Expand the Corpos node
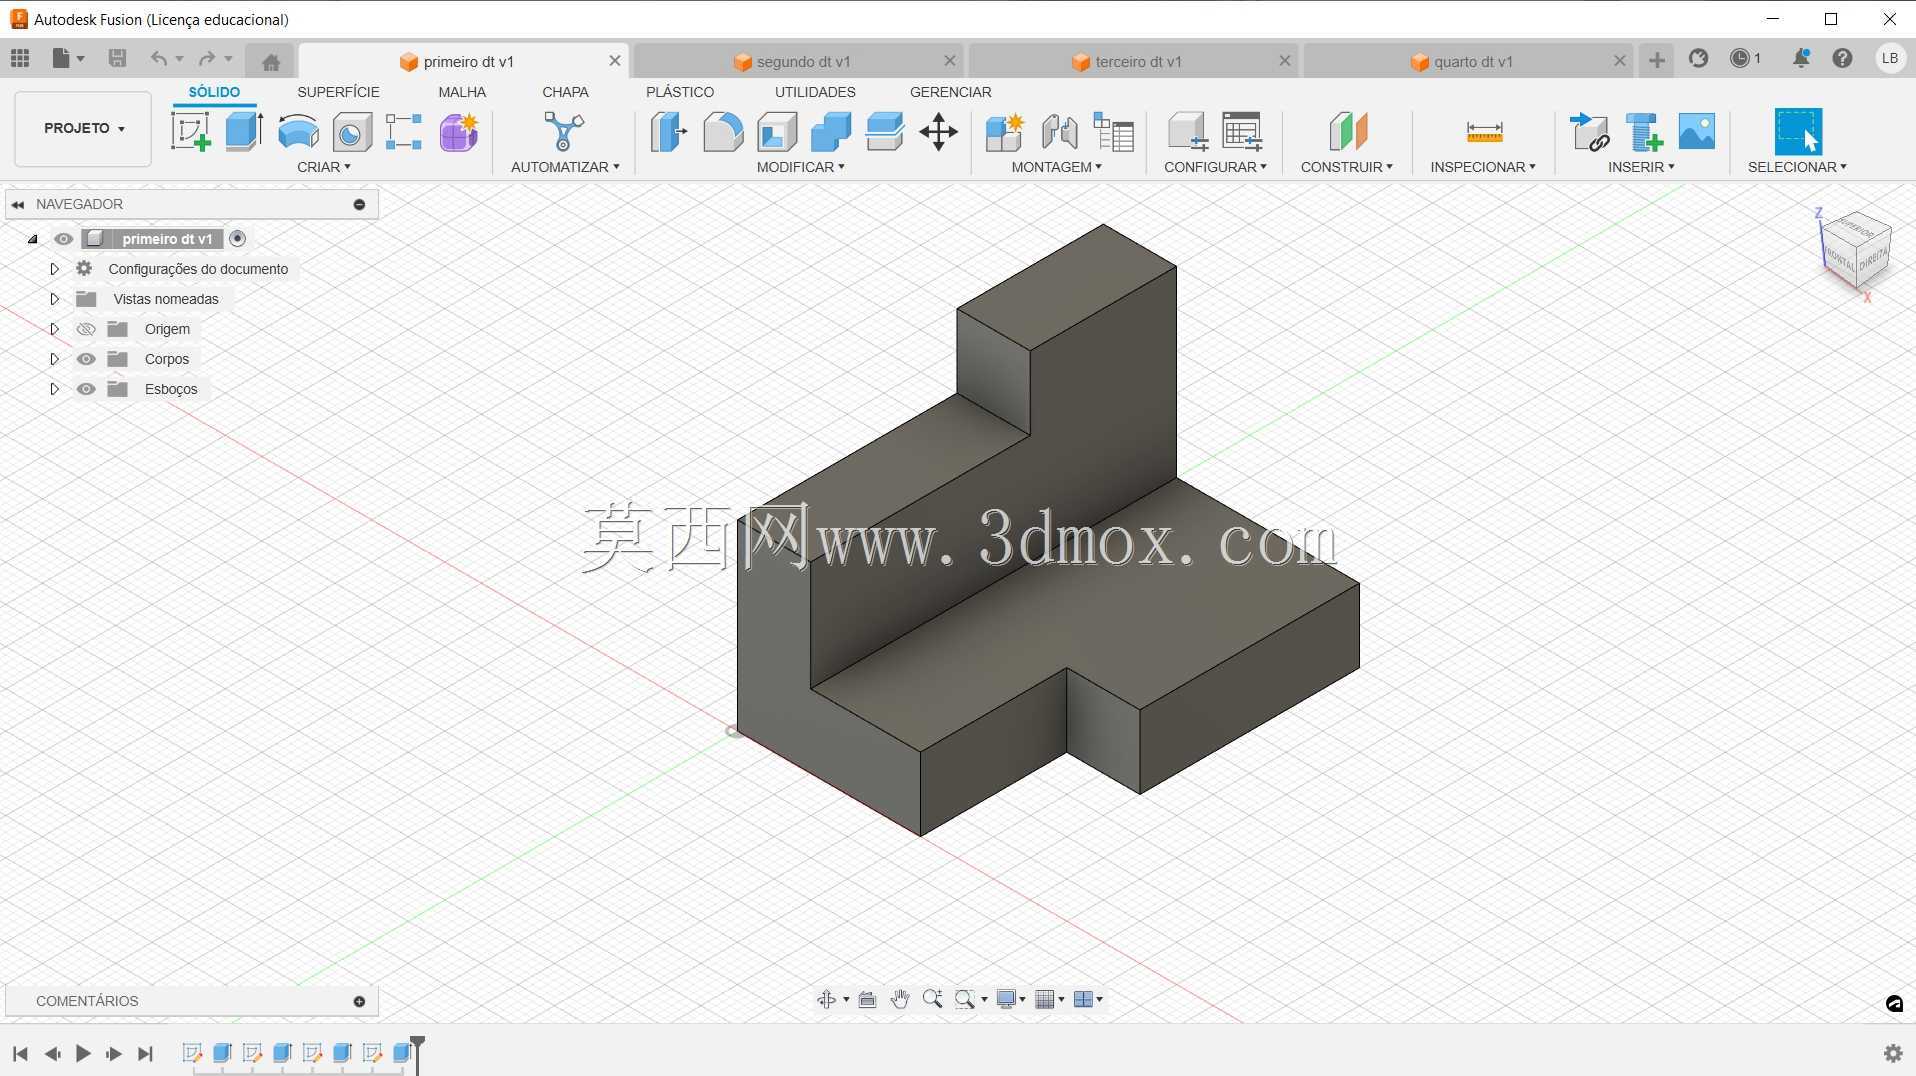The height and width of the screenshot is (1076, 1916). 55,359
